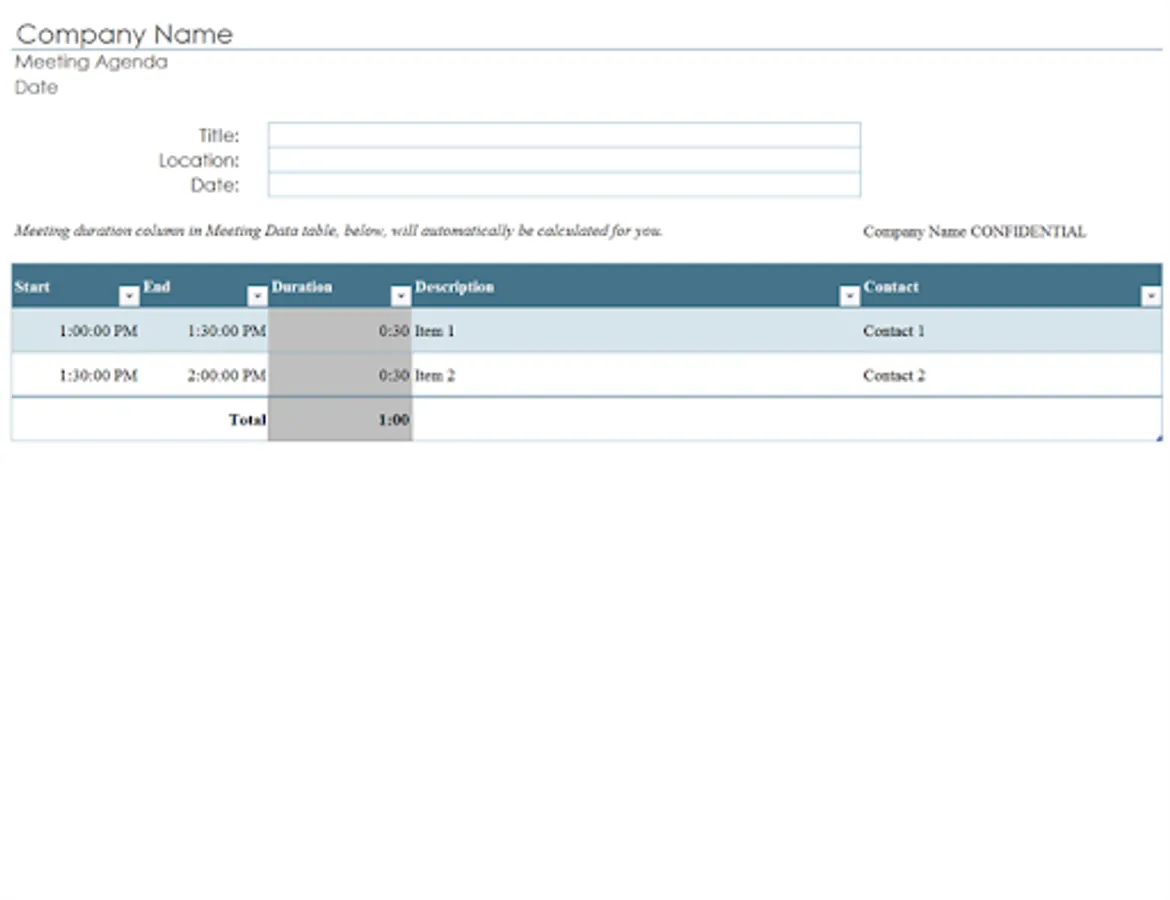This screenshot has width=1170, height=900.
Task: Select the Contact 2 cell
Action: [x=1011, y=375]
